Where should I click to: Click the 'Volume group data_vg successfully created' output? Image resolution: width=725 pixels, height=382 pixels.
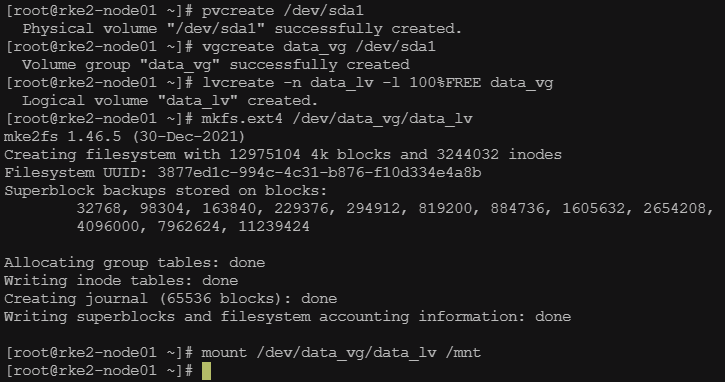point(215,65)
